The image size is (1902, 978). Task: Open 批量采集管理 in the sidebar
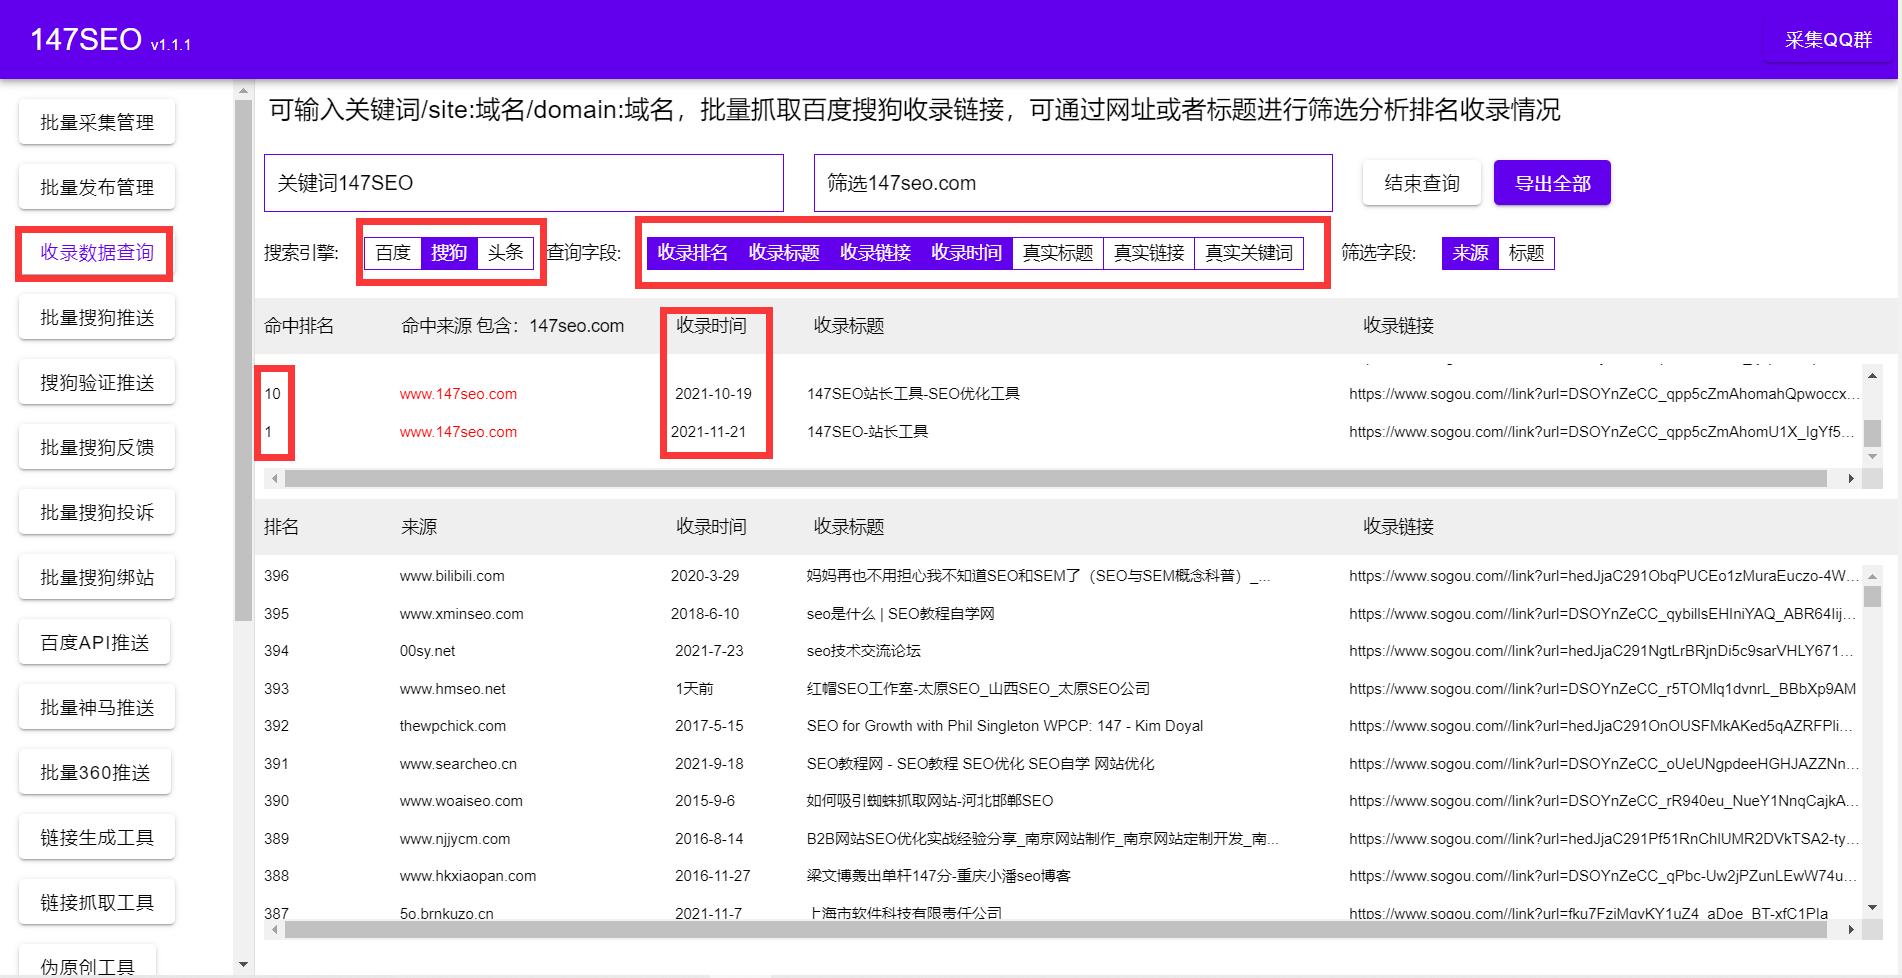tap(95, 121)
